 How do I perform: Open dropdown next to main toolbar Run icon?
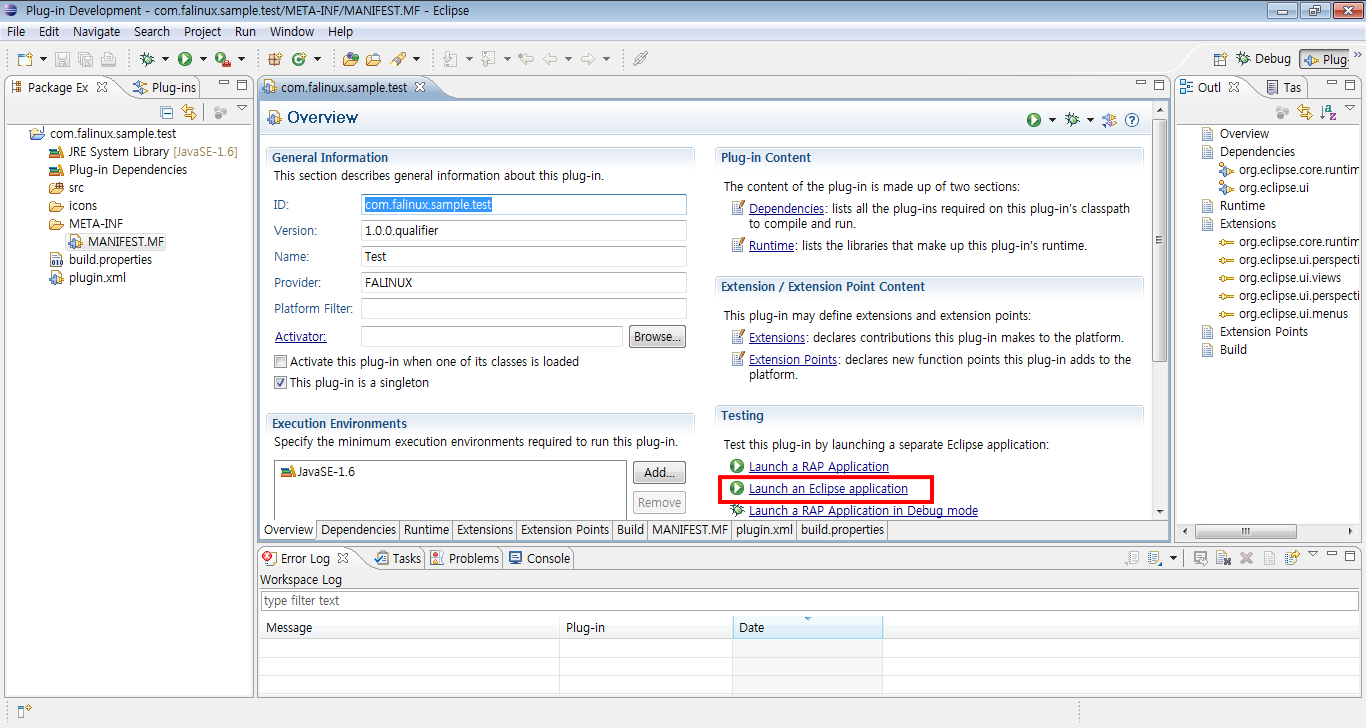(203, 59)
